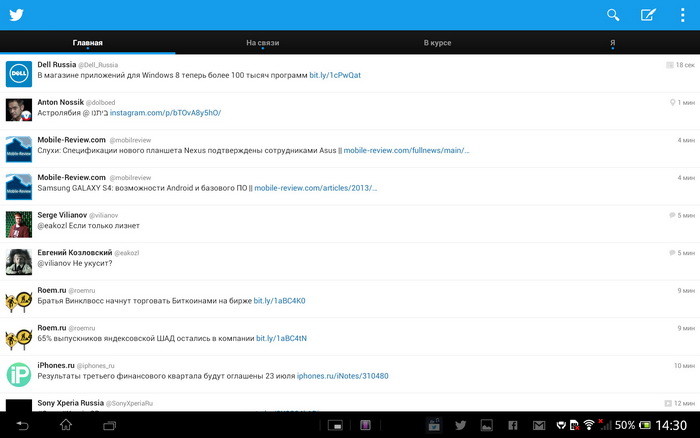Open Roem.ru avatar on ШАД tweet
This screenshot has width=700, height=438.
[x=19, y=338]
